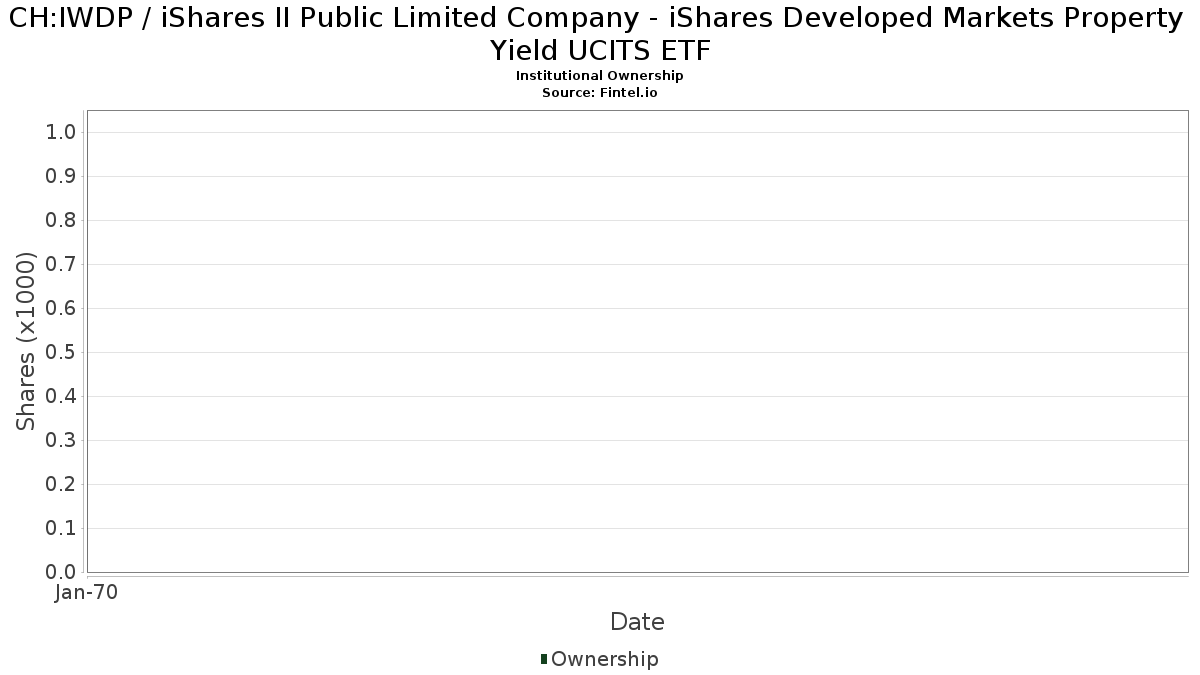Click the 0.5 y-axis tick label
This screenshot has width=1200, height=675.
coord(62,353)
